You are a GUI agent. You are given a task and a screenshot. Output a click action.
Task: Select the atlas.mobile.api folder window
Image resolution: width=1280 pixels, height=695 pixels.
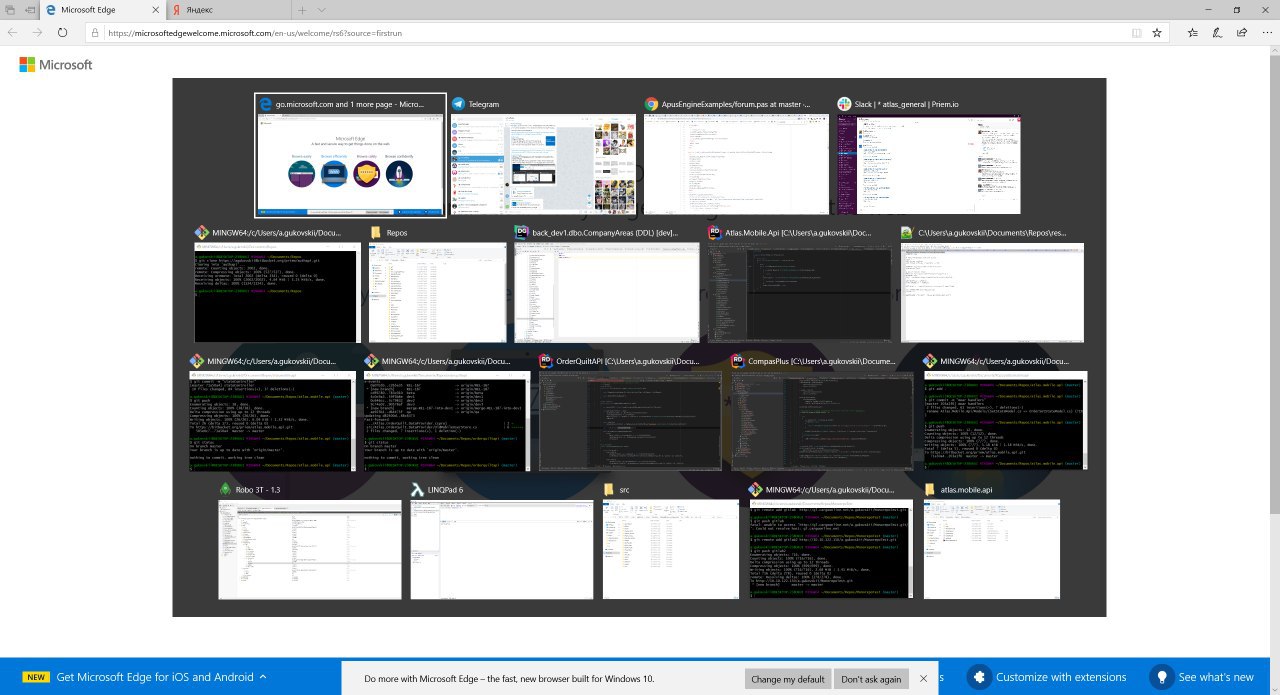992,541
